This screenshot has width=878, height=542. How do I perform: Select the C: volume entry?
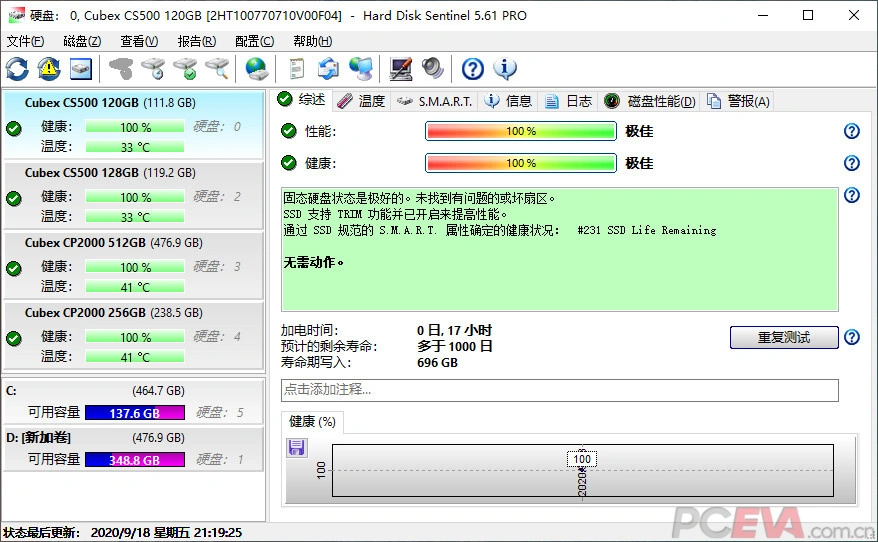point(133,401)
